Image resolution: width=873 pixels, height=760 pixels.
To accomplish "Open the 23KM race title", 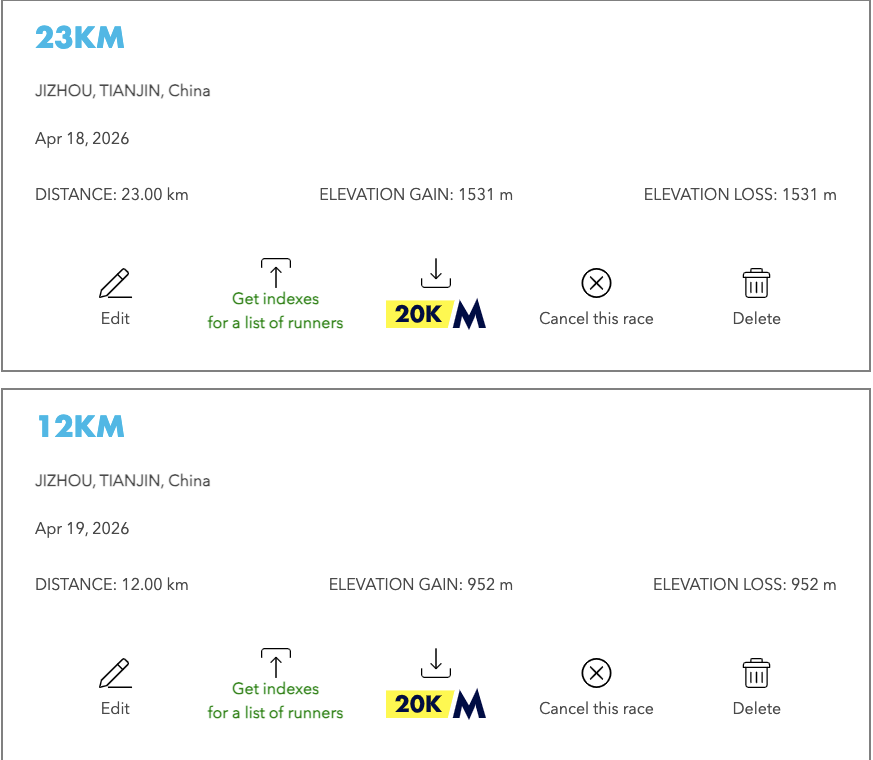I will [80, 38].
